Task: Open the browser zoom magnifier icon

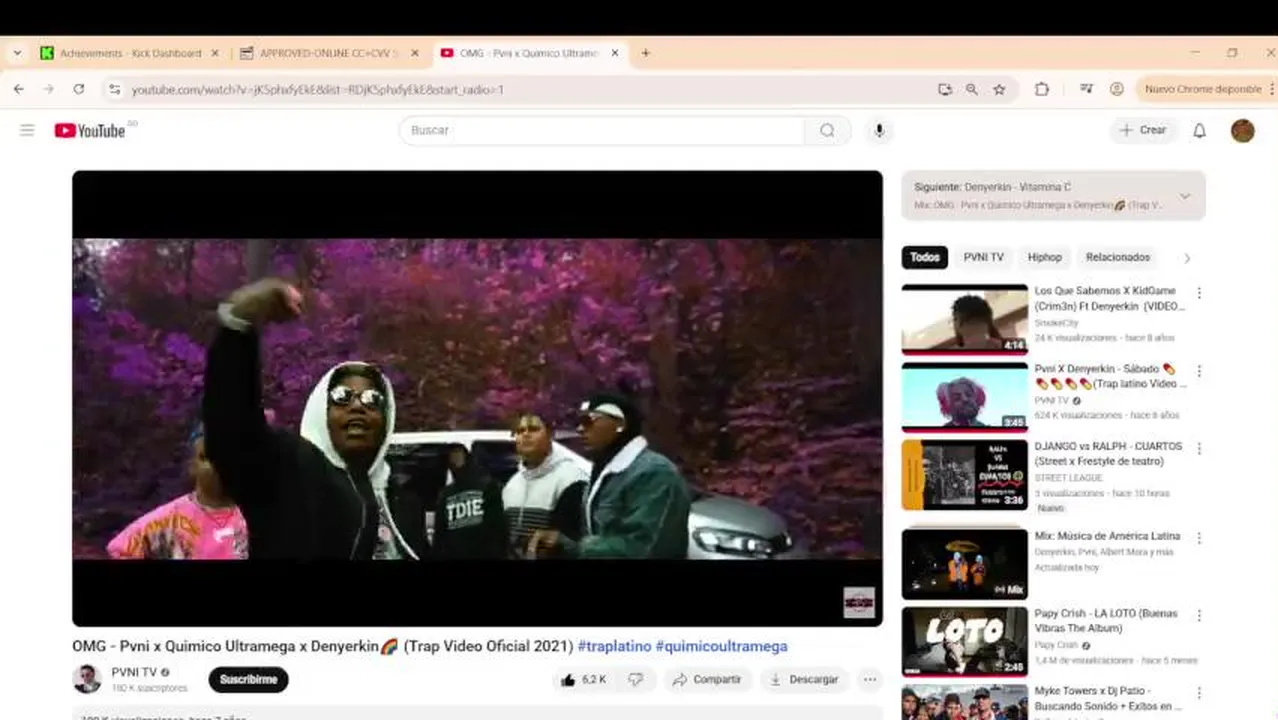Action: 972,89
